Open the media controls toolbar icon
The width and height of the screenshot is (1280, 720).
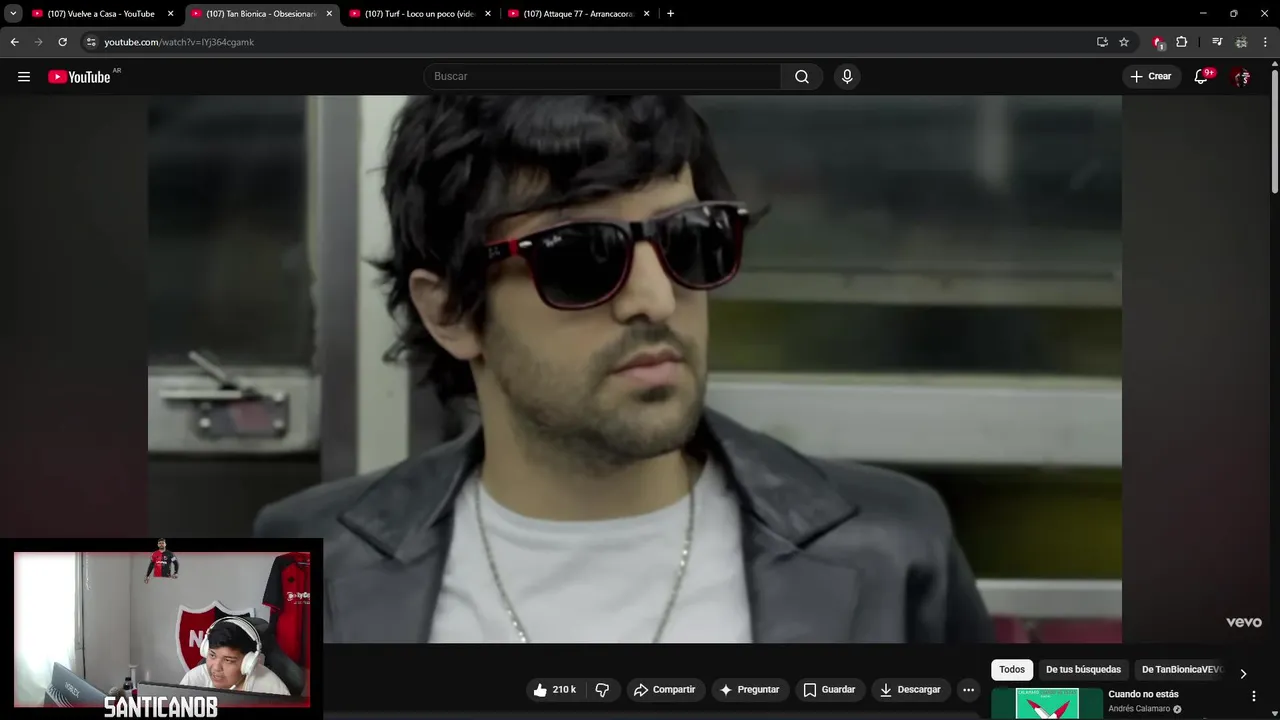point(1217,42)
